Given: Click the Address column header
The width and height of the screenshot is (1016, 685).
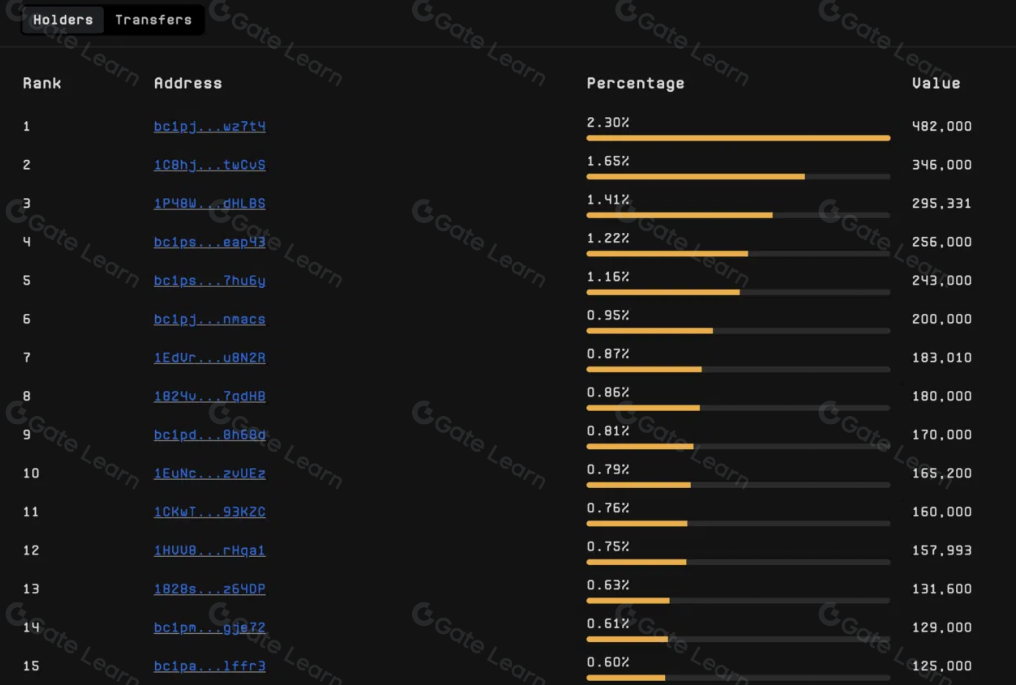Looking at the screenshot, I should [x=188, y=84].
